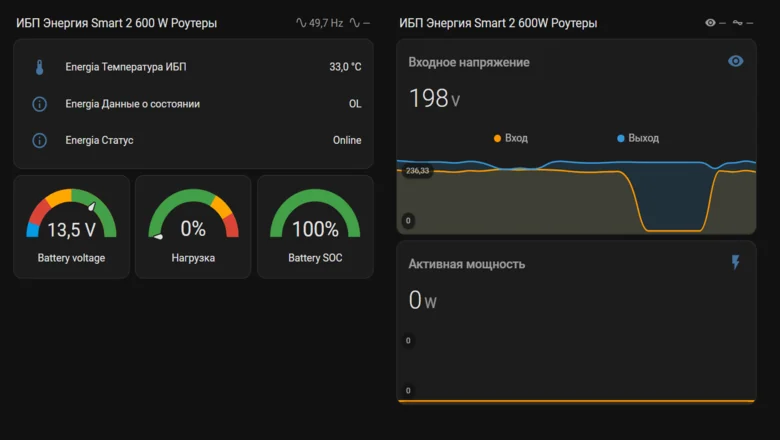
Task: Click the 49,7 Hz frequency reading
Action: 326,23
